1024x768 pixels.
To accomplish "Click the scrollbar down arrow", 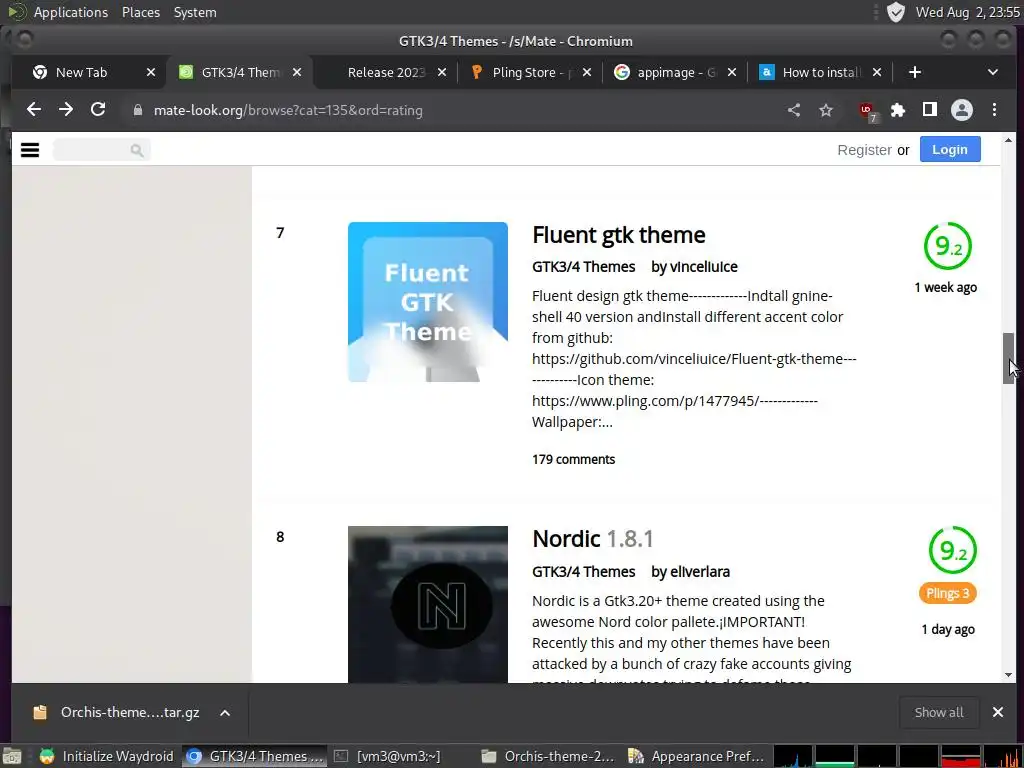I will tap(1008, 675).
